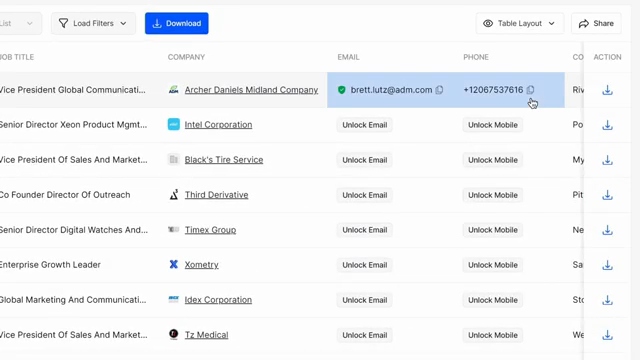Screen dimensions: 640x360
Task: Click the Idex Corporation logo icon
Action: pos(173,300)
